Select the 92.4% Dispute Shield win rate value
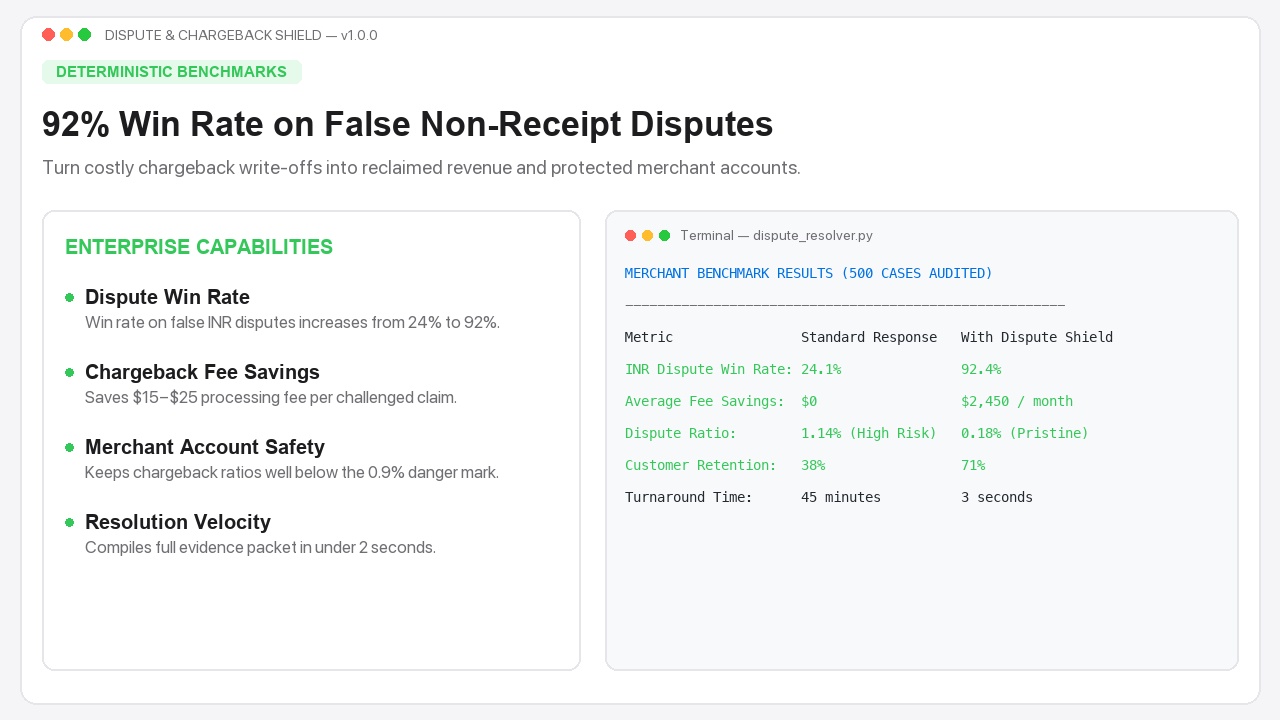Screen dimensions: 1280x720 pyautogui.click(x=981, y=369)
